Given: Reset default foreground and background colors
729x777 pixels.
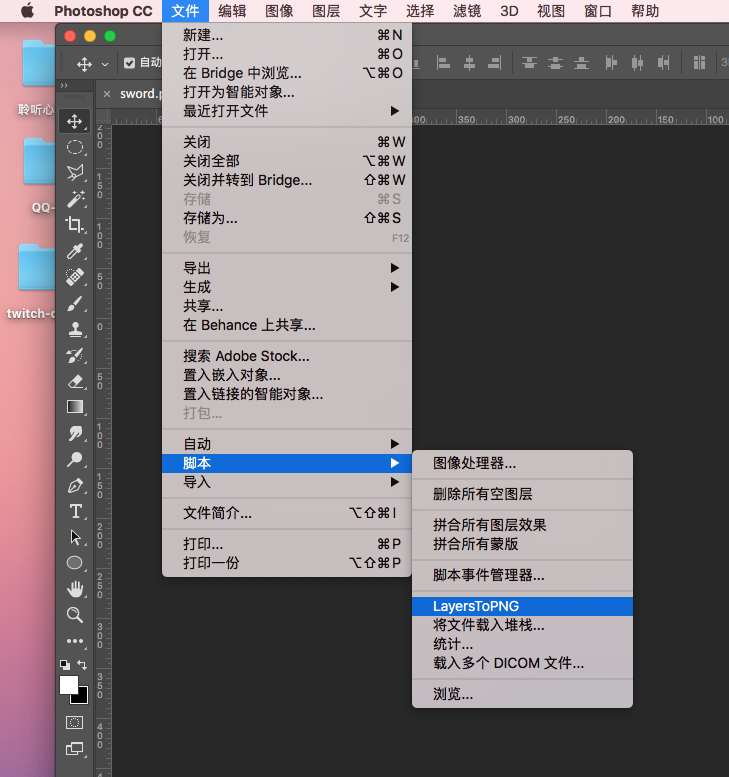Looking at the screenshot, I should [65, 665].
